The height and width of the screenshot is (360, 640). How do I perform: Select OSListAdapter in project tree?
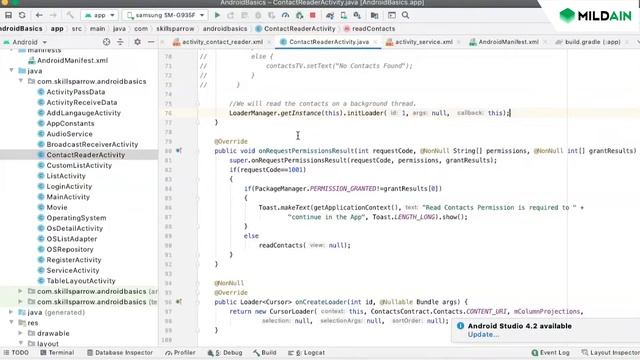[x=72, y=239]
